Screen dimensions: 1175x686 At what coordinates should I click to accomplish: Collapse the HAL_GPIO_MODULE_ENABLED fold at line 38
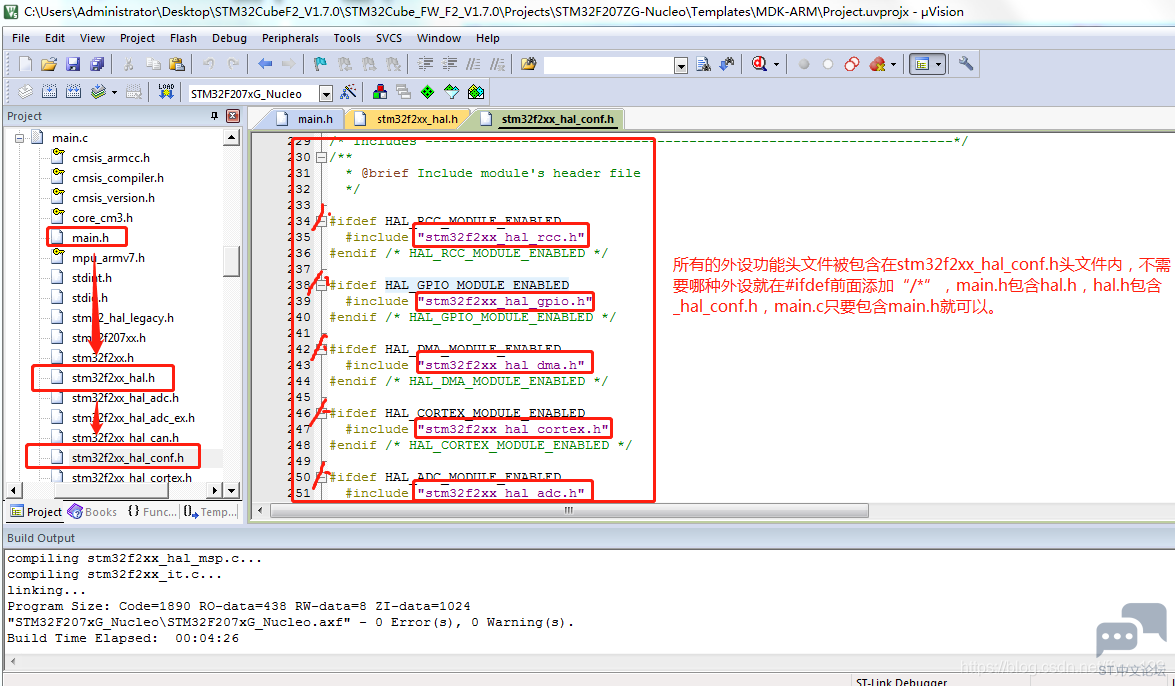321,285
